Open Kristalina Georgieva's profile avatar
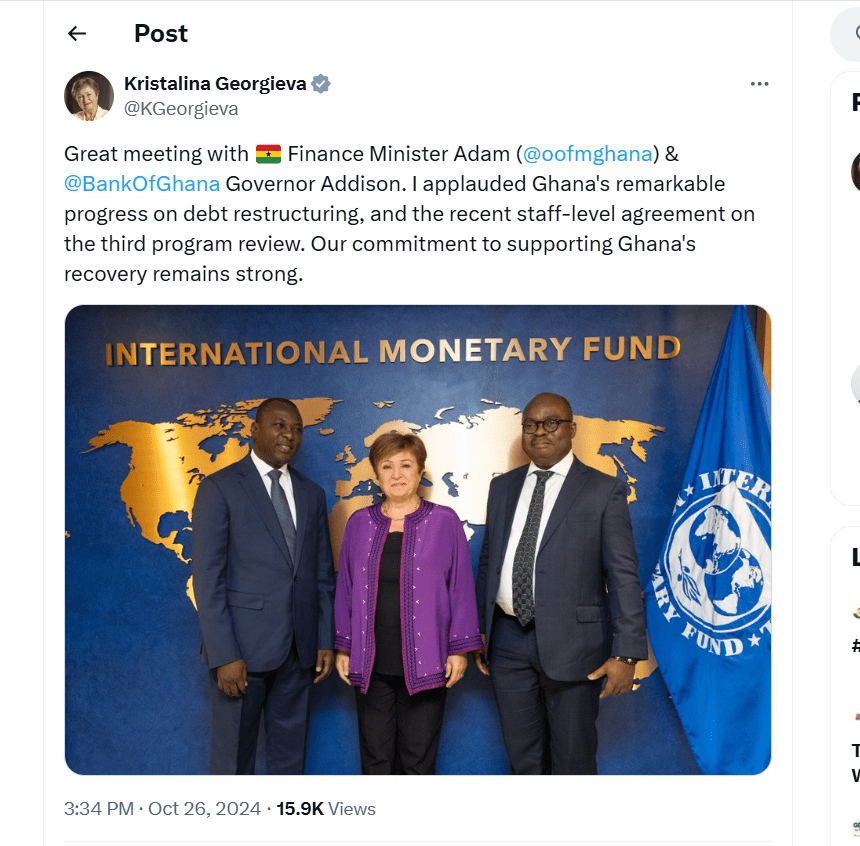This screenshot has width=860, height=846. pyautogui.click(x=89, y=96)
